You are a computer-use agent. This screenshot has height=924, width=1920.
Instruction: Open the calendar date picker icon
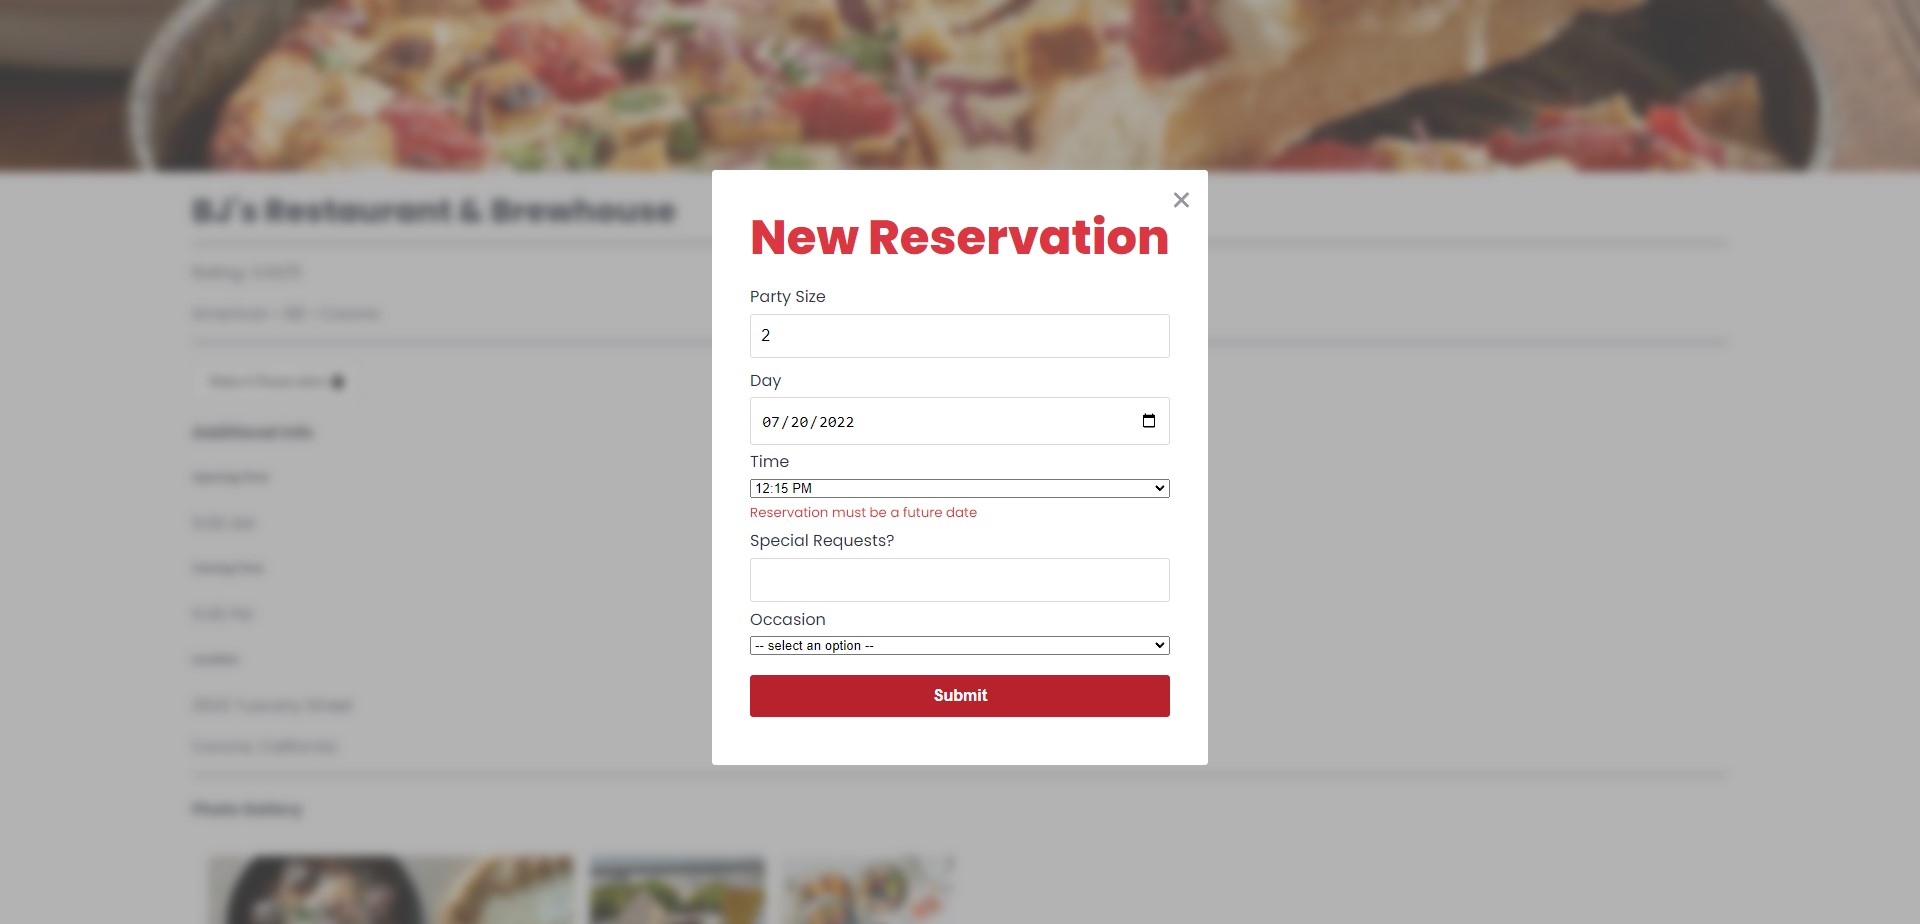[x=1148, y=421]
